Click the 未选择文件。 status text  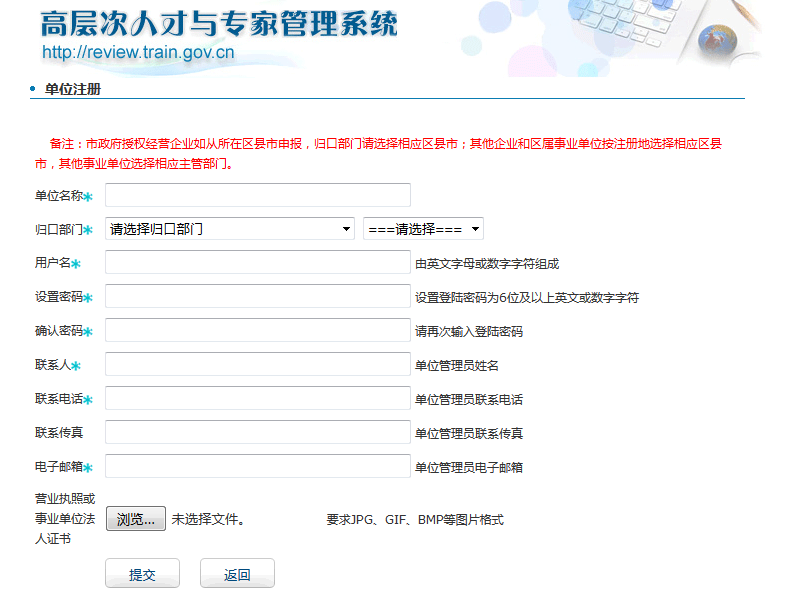tap(207, 519)
